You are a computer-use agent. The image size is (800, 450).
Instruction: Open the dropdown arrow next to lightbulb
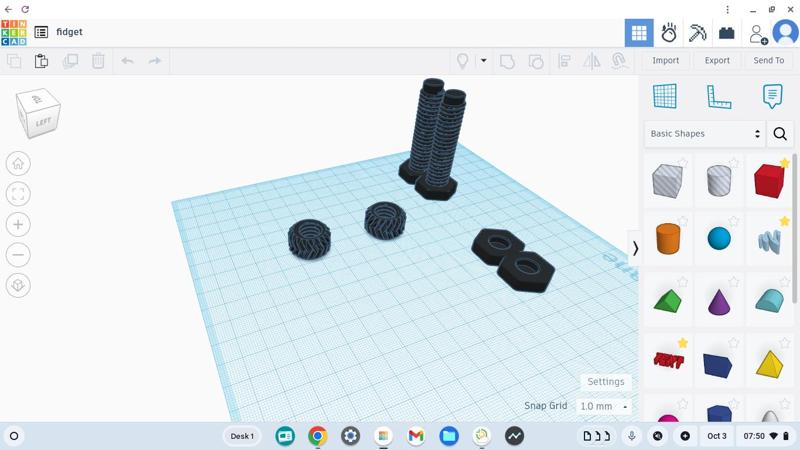483,61
